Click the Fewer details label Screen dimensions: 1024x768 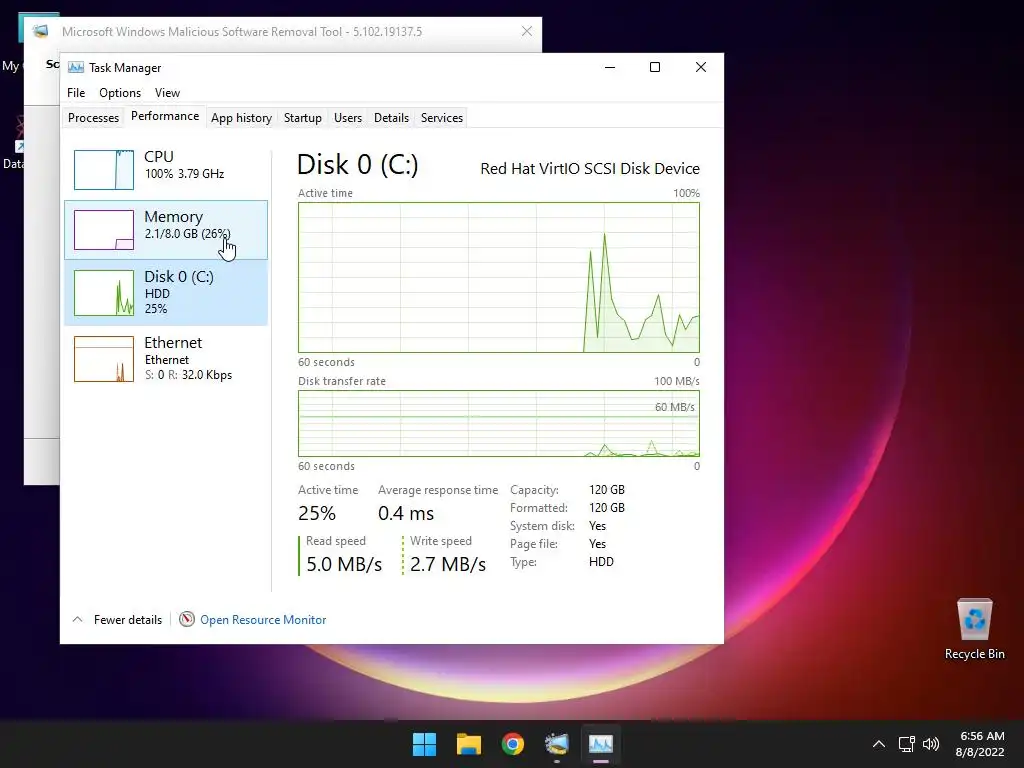[x=128, y=620]
